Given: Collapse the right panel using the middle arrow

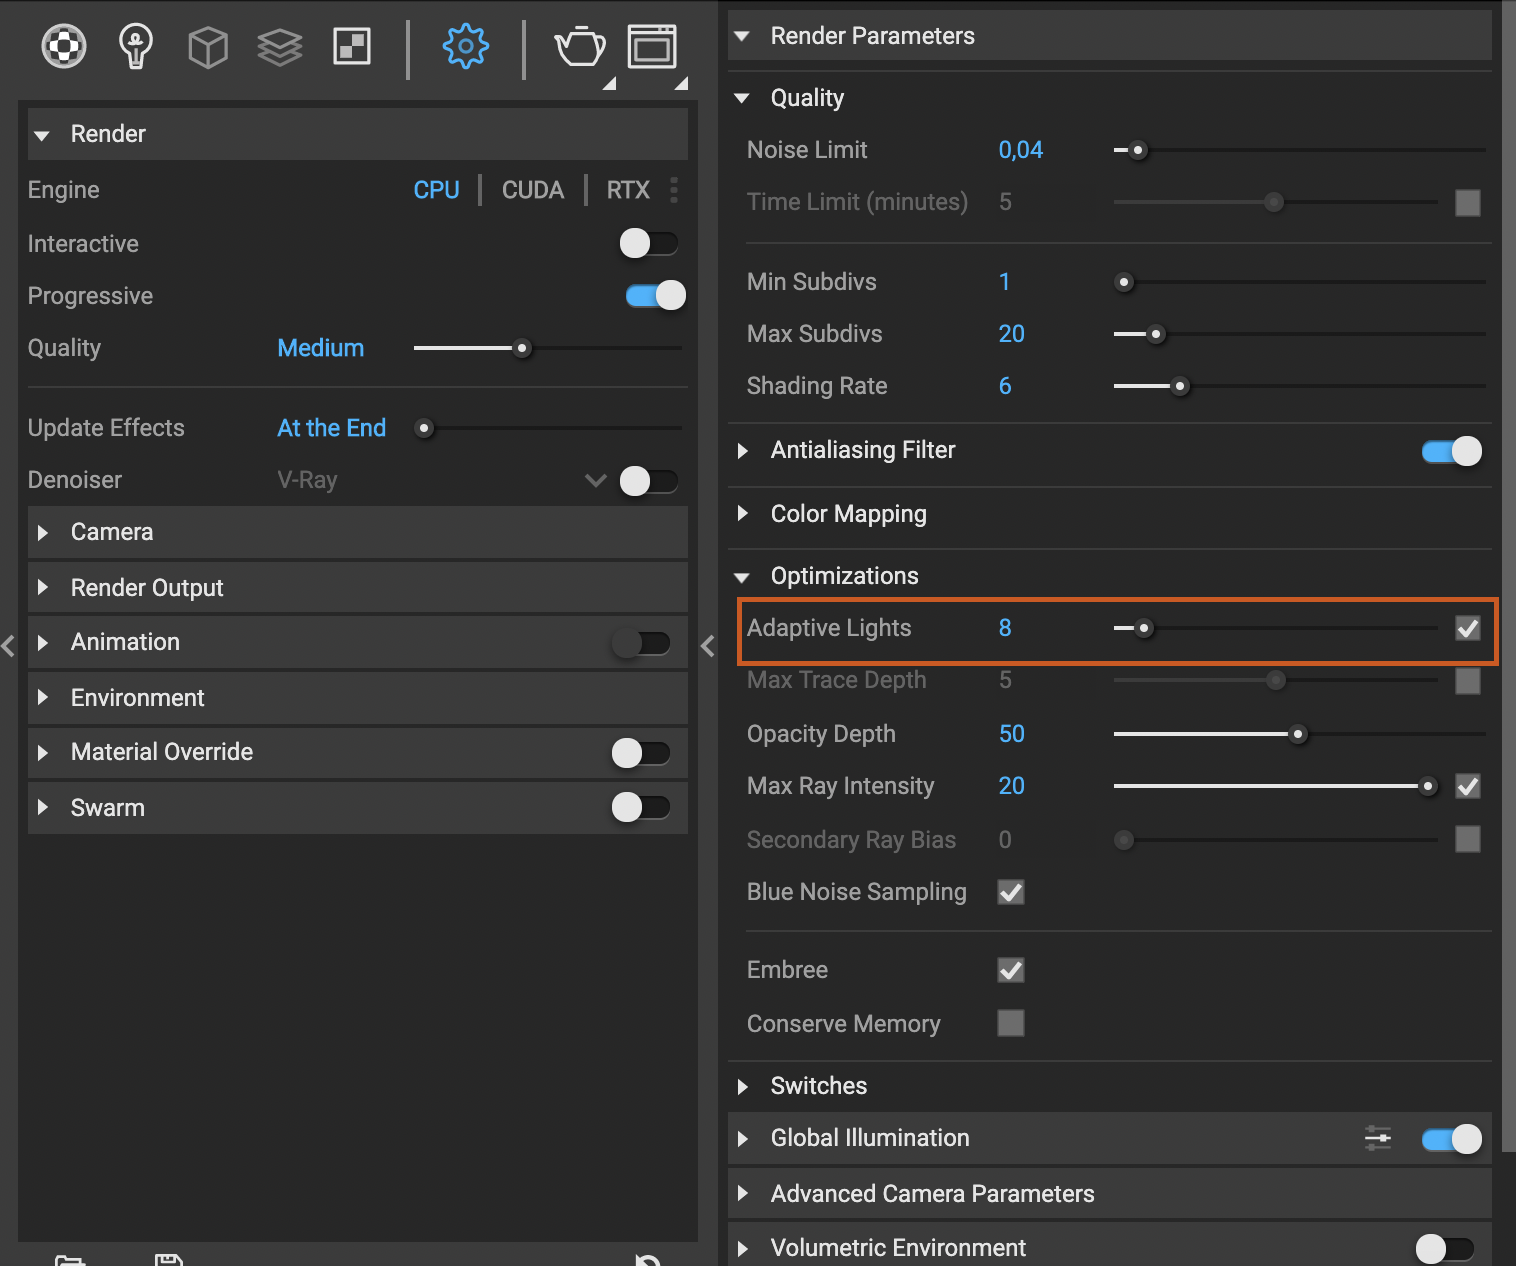Looking at the screenshot, I should tap(708, 646).
